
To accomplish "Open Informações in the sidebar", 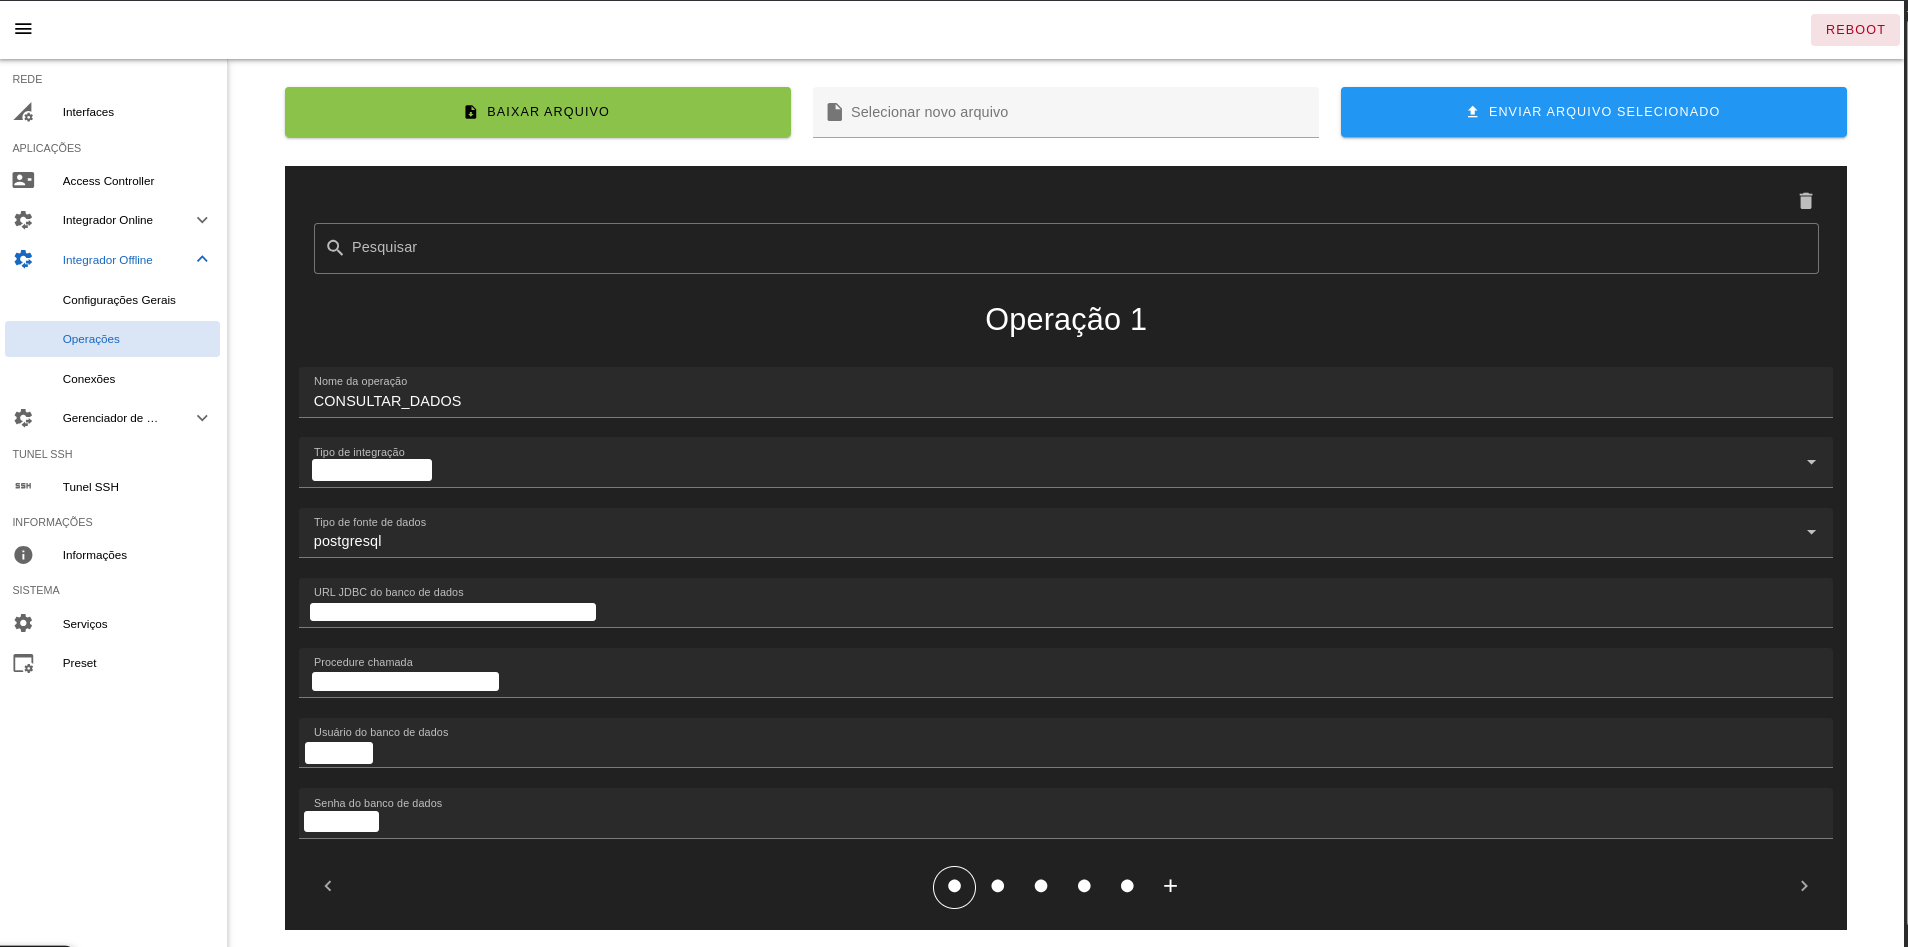I will [x=95, y=555].
